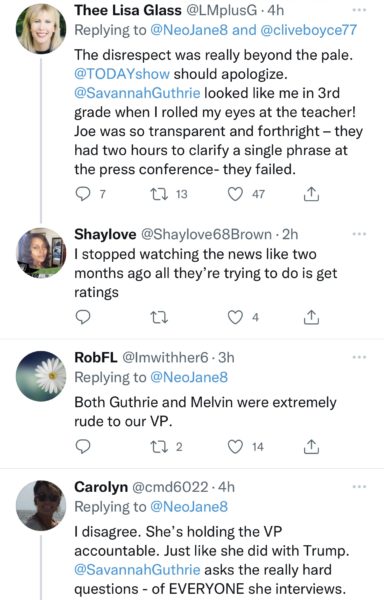The image size is (384, 600).
Task: Reply to Shaylove's tweet about ratings
Action: (x=82, y=317)
